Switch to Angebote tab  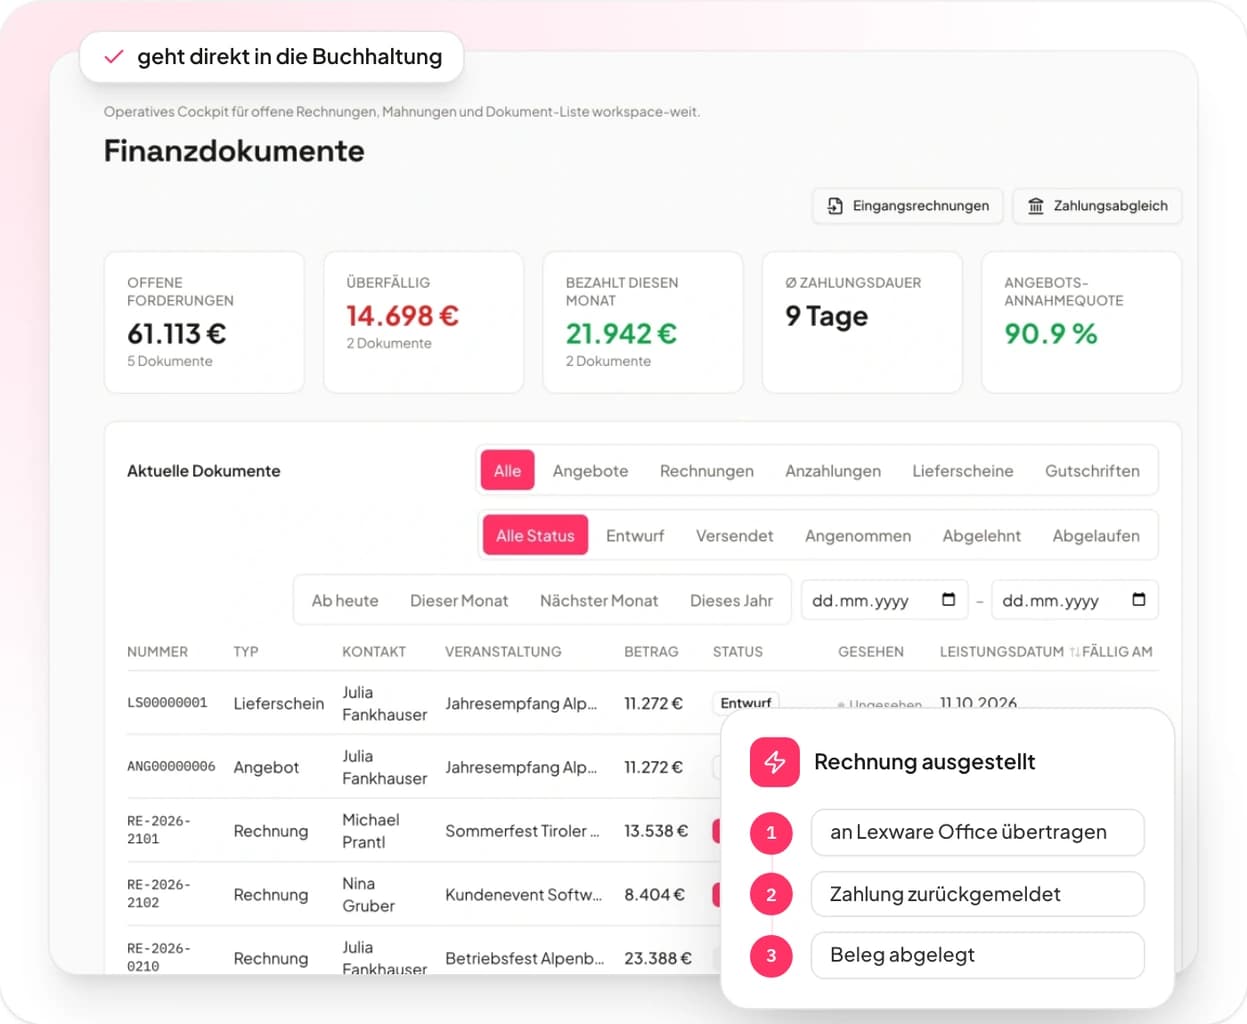pos(590,471)
